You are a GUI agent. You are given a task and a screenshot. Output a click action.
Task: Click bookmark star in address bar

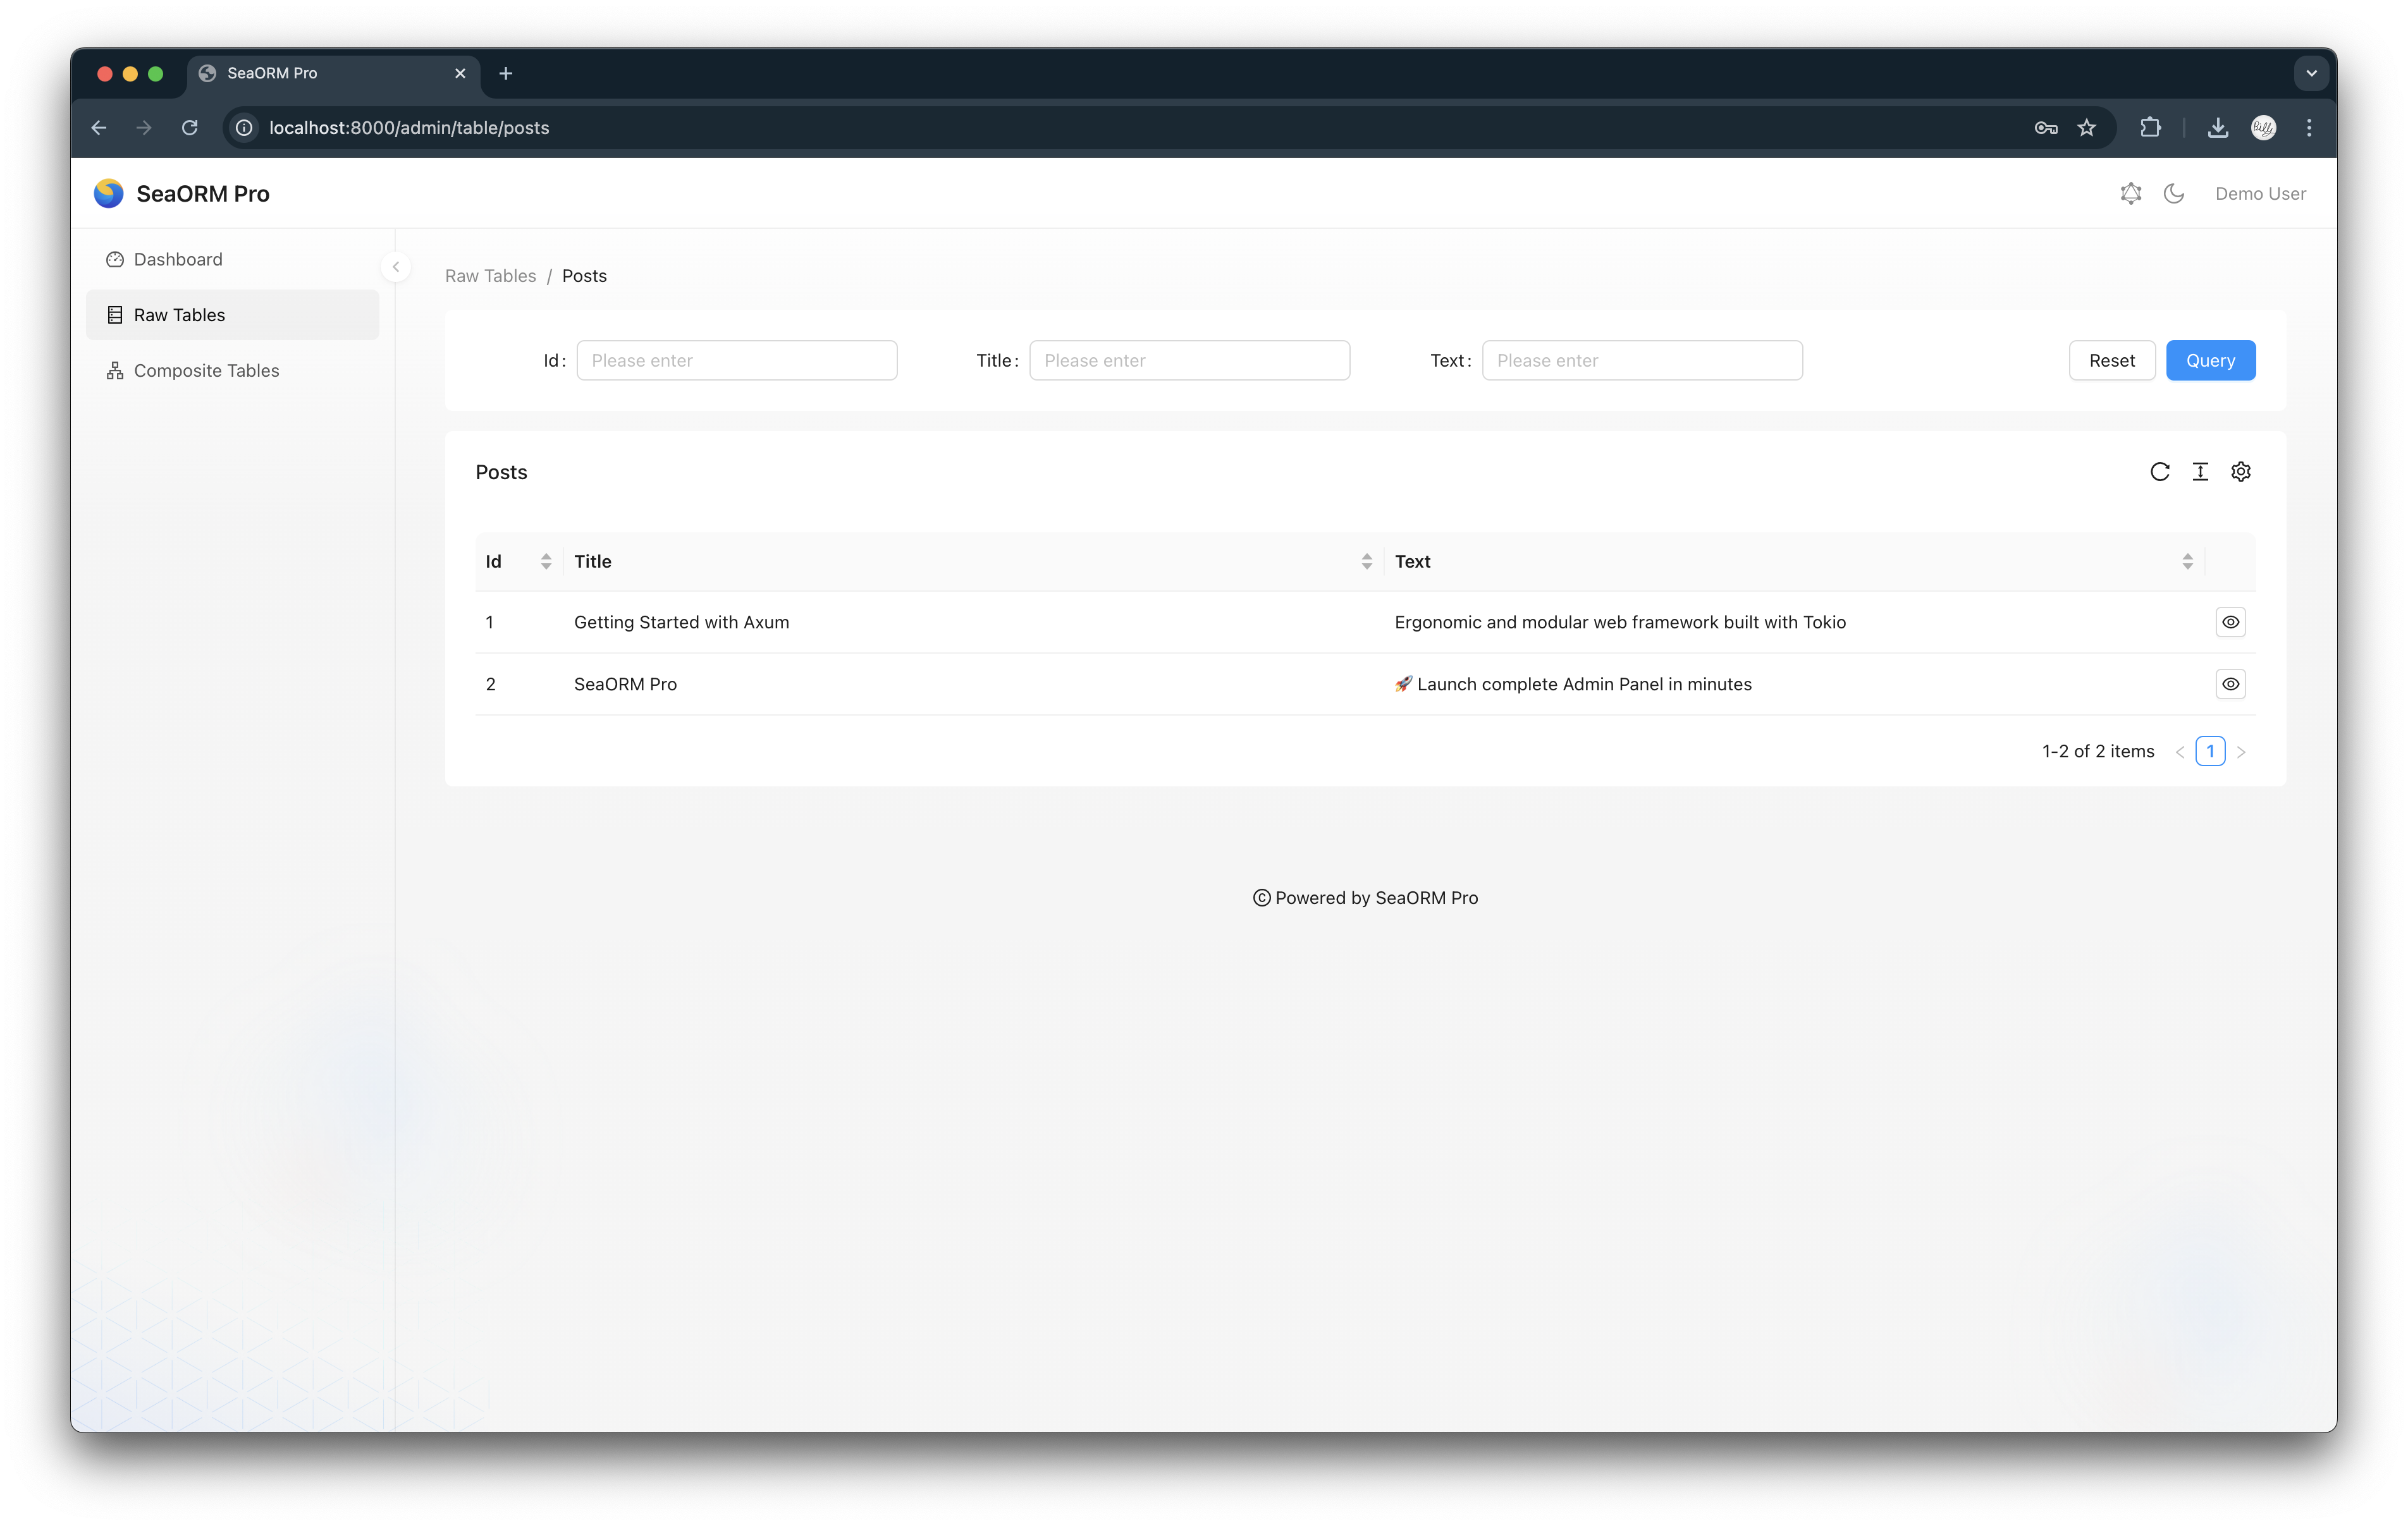point(2086,128)
